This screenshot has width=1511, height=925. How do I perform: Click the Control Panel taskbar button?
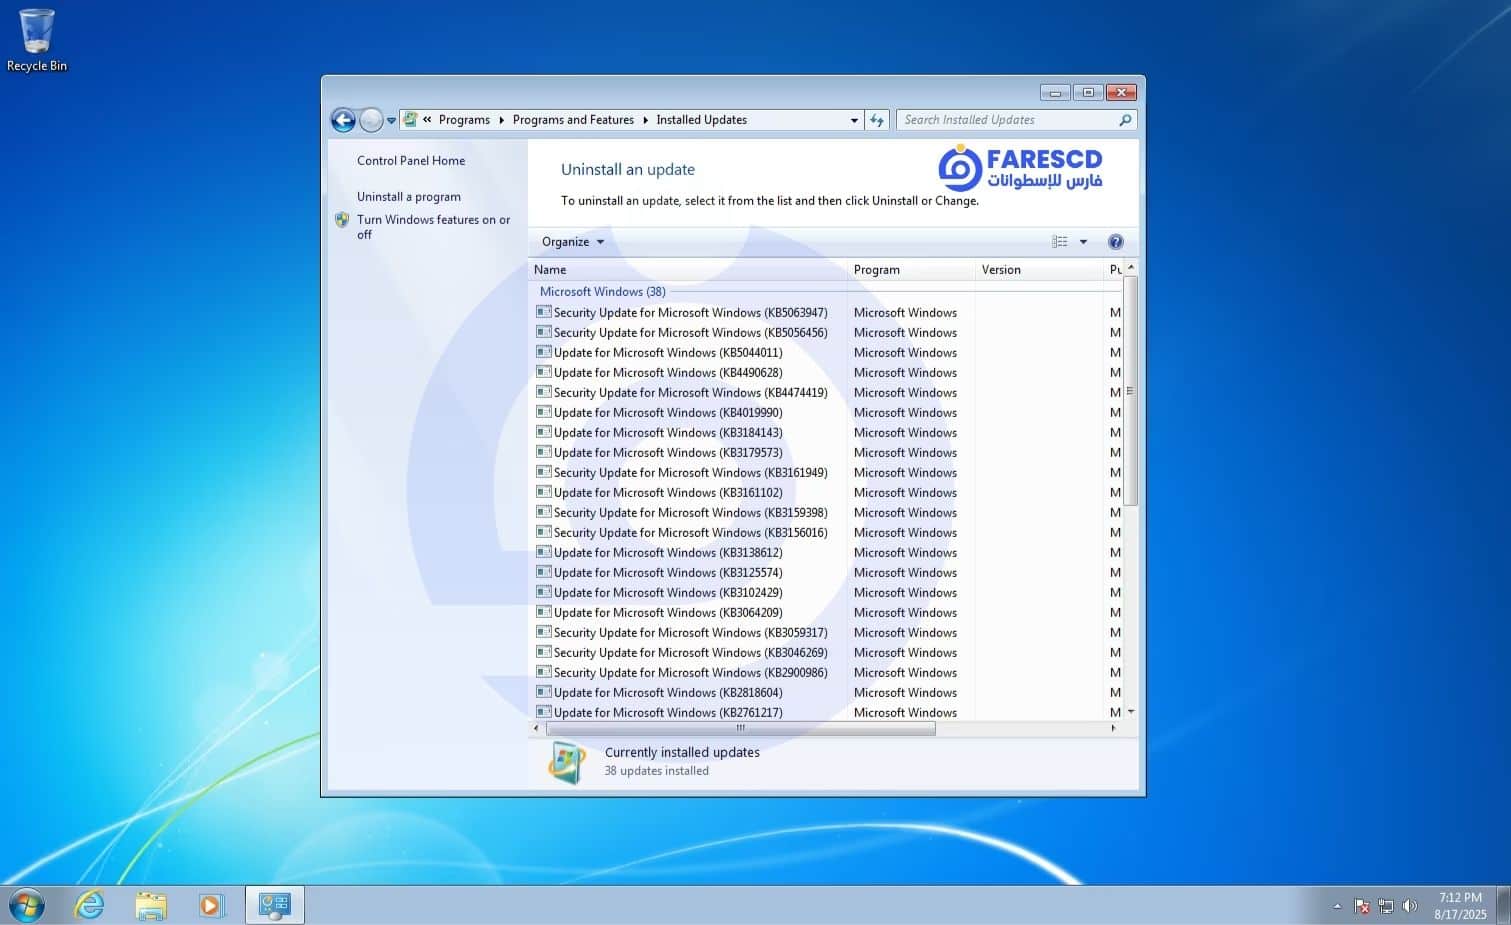pos(275,906)
